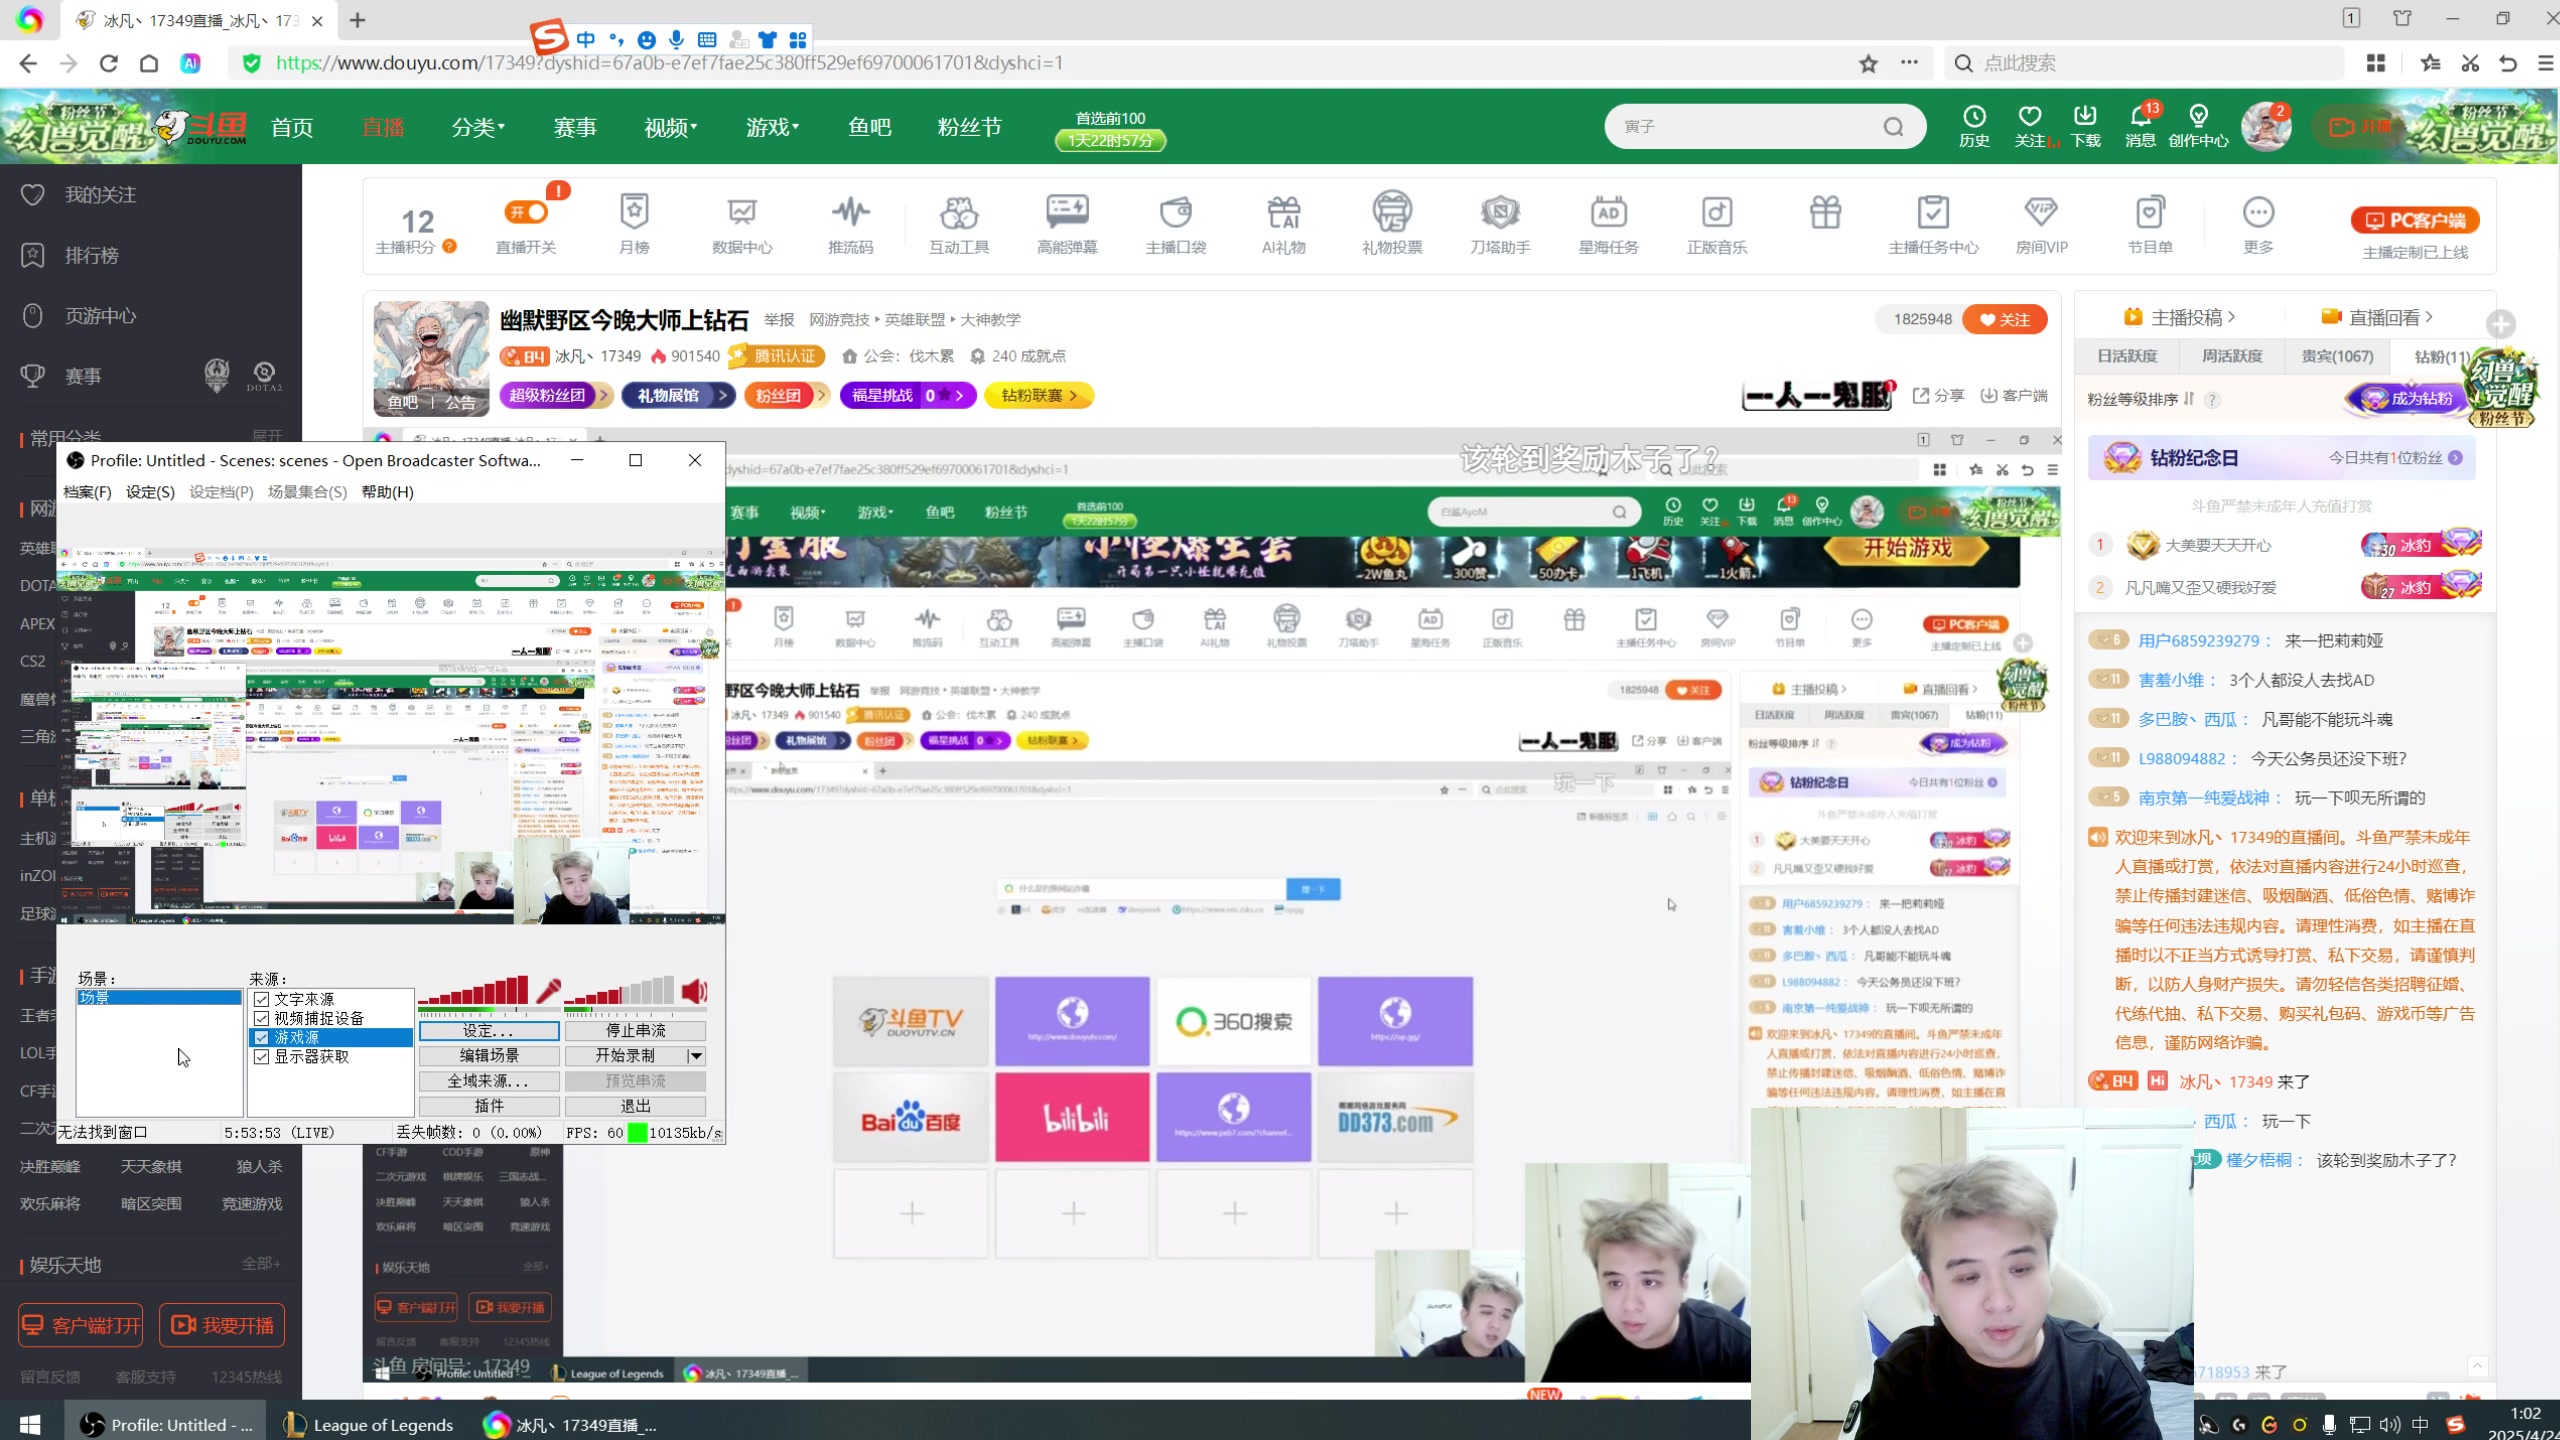The height and width of the screenshot is (1440, 2560).
Task: Uncheck 文字来源 source in OBS
Action: coord(261,999)
